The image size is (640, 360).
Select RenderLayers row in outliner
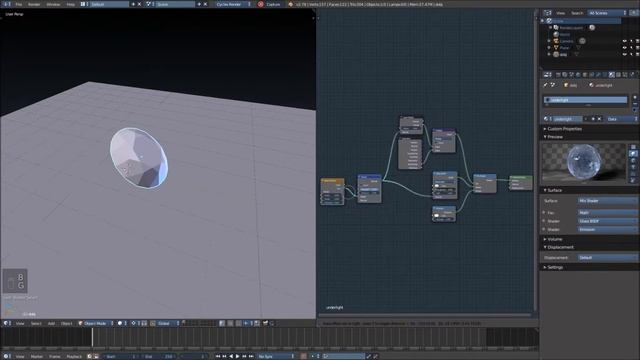[x=571, y=27]
